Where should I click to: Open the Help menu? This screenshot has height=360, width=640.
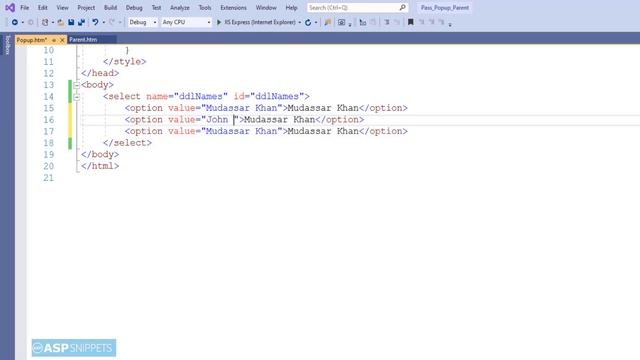[x=291, y=8]
